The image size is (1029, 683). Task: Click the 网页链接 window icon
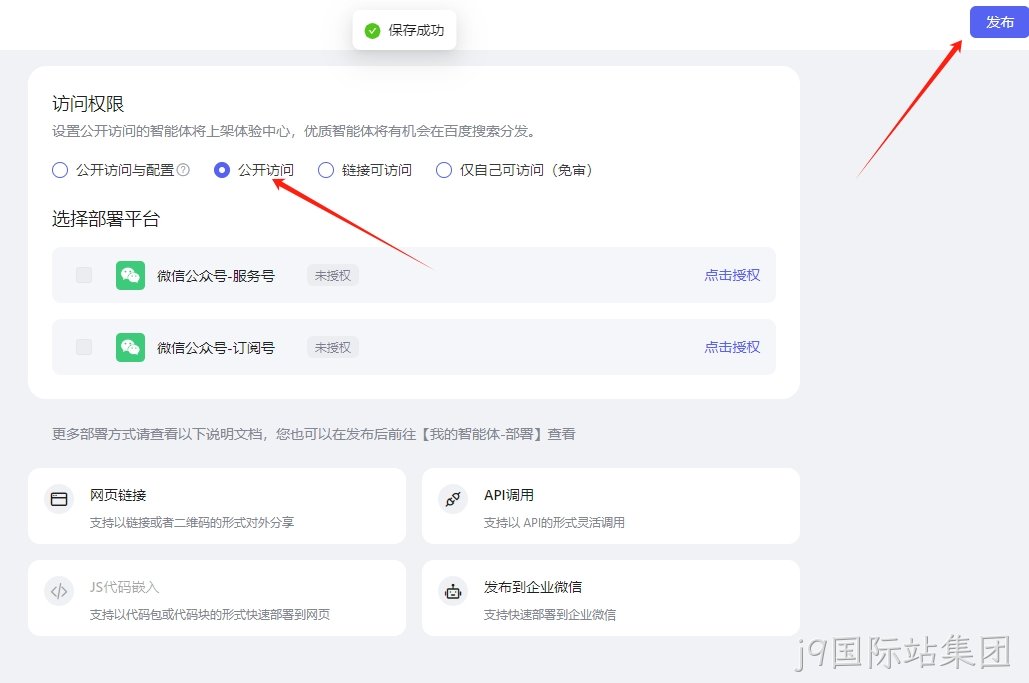59,499
